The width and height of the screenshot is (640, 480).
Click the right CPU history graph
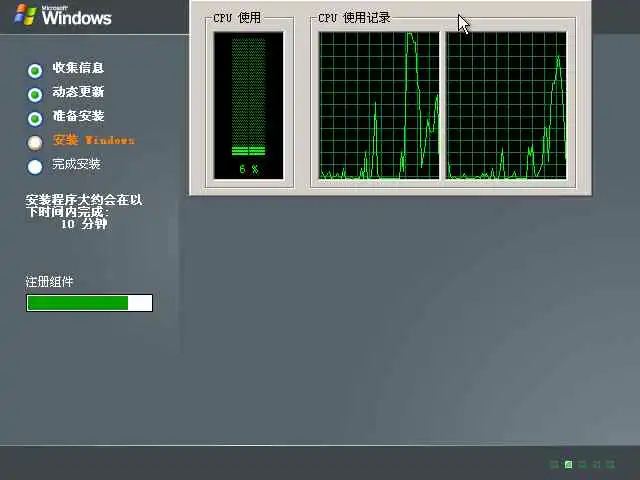(506, 106)
